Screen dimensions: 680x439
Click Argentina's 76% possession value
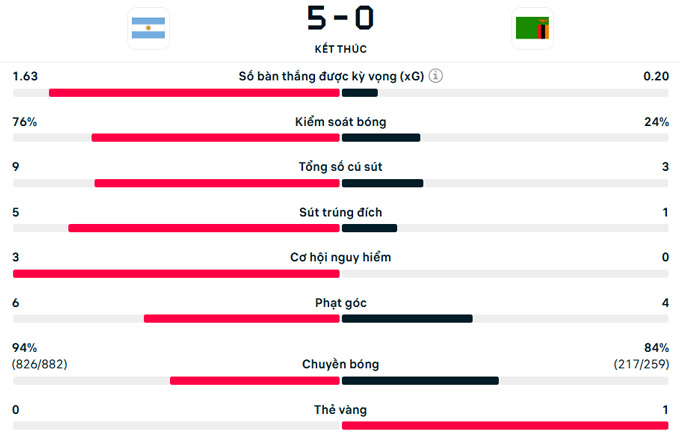click(25, 122)
